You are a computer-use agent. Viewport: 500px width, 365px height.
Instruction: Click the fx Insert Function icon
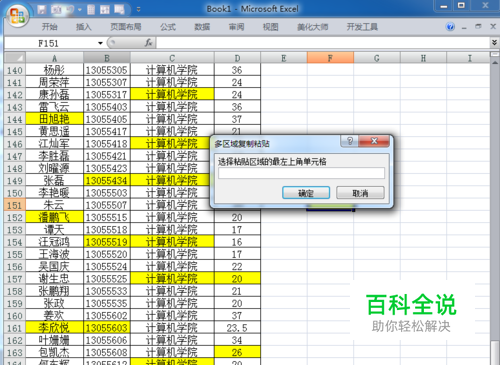pyautogui.click(x=149, y=43)
